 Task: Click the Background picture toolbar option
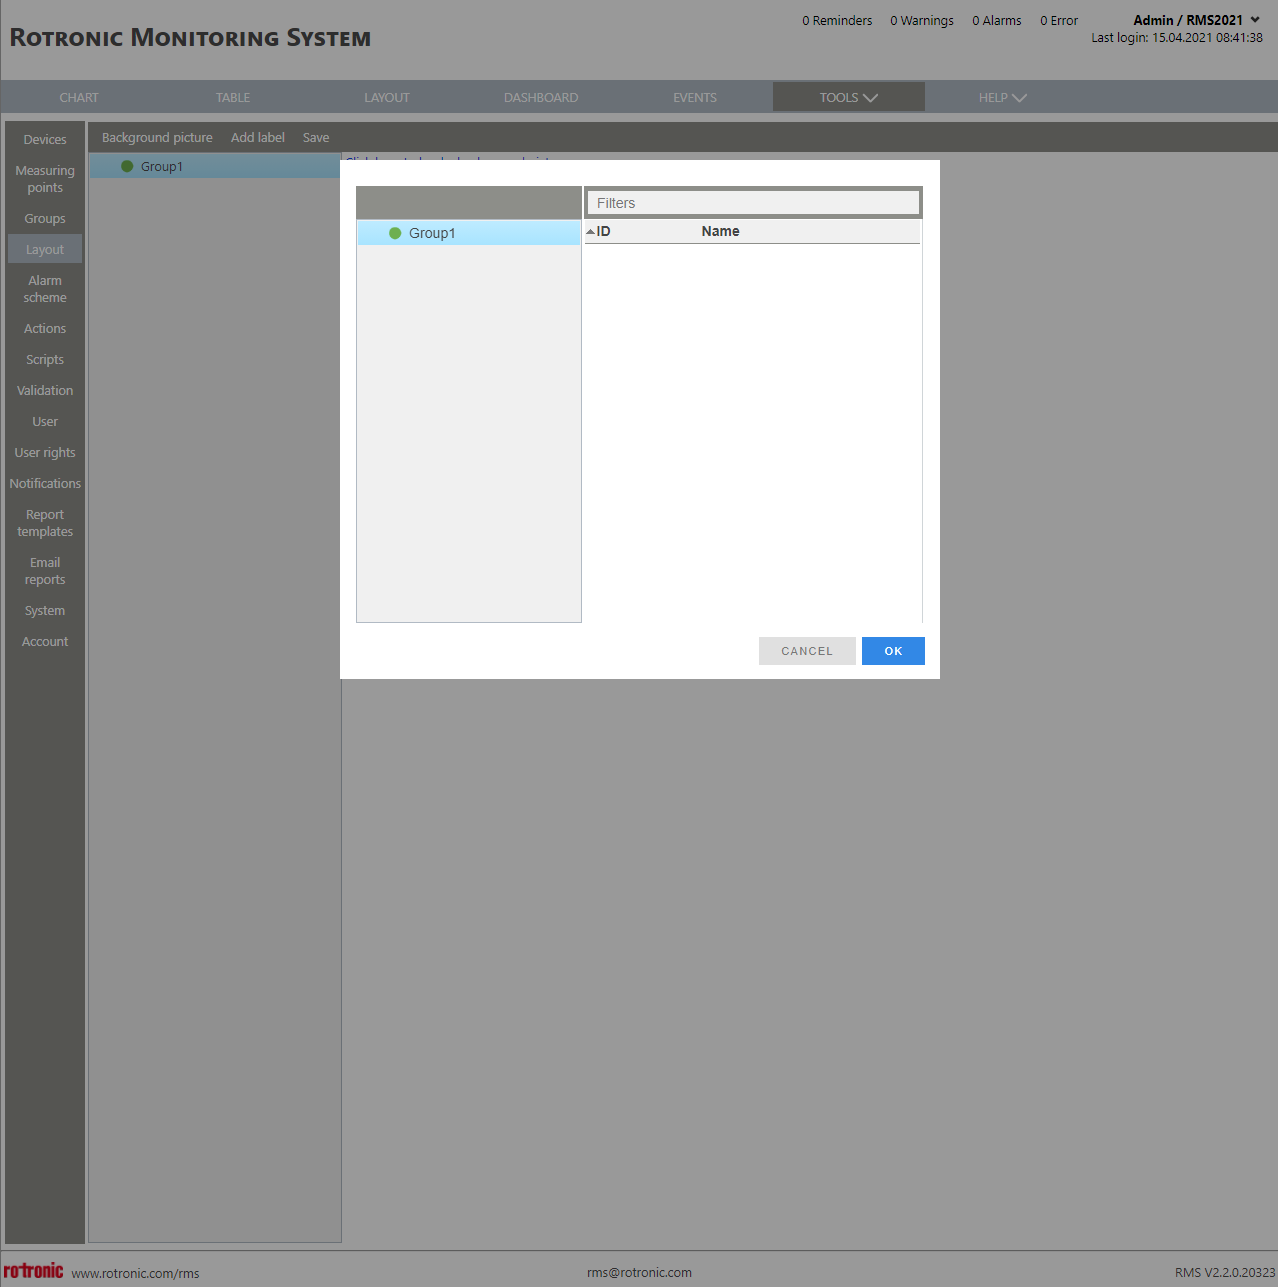157,138
